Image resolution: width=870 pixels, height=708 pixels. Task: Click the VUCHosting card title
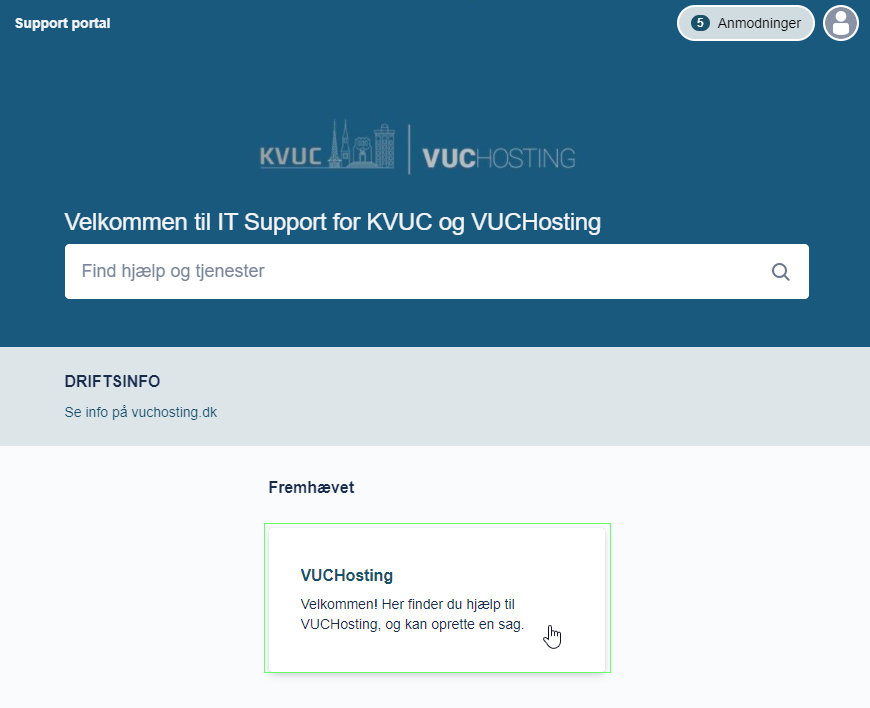click(346, 575)
